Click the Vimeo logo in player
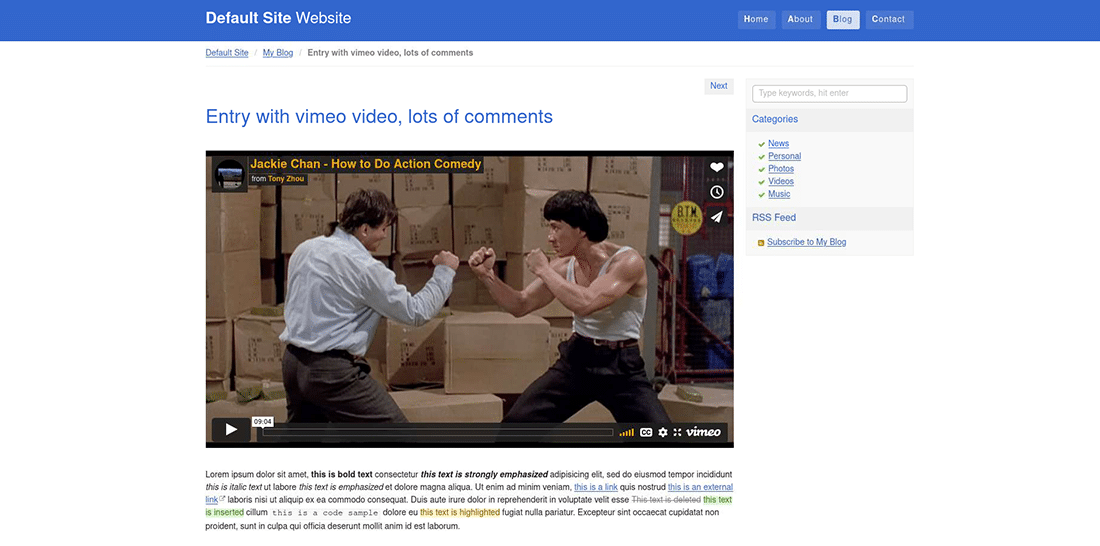1100x546 pixels. click(x=704, y=432)
